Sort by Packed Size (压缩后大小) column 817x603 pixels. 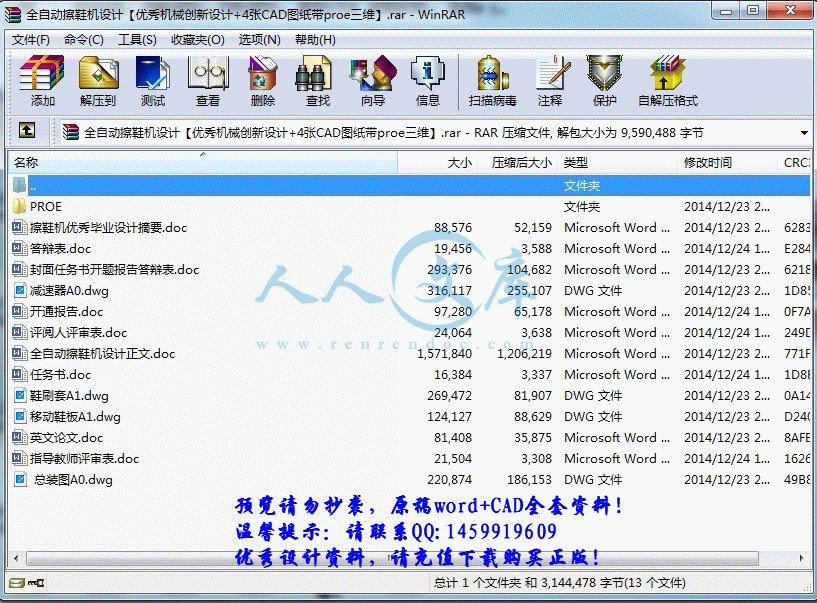pos(517,163)
